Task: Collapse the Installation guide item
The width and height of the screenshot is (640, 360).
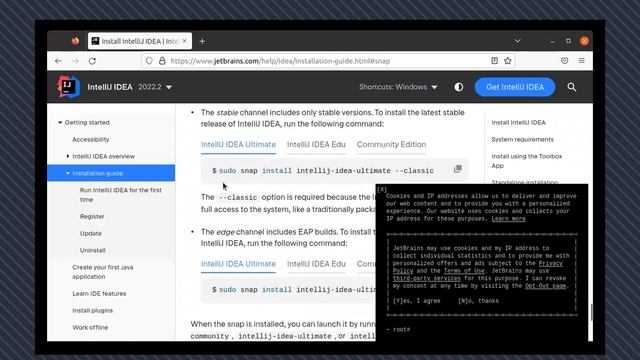Action: tap(68, 173)
